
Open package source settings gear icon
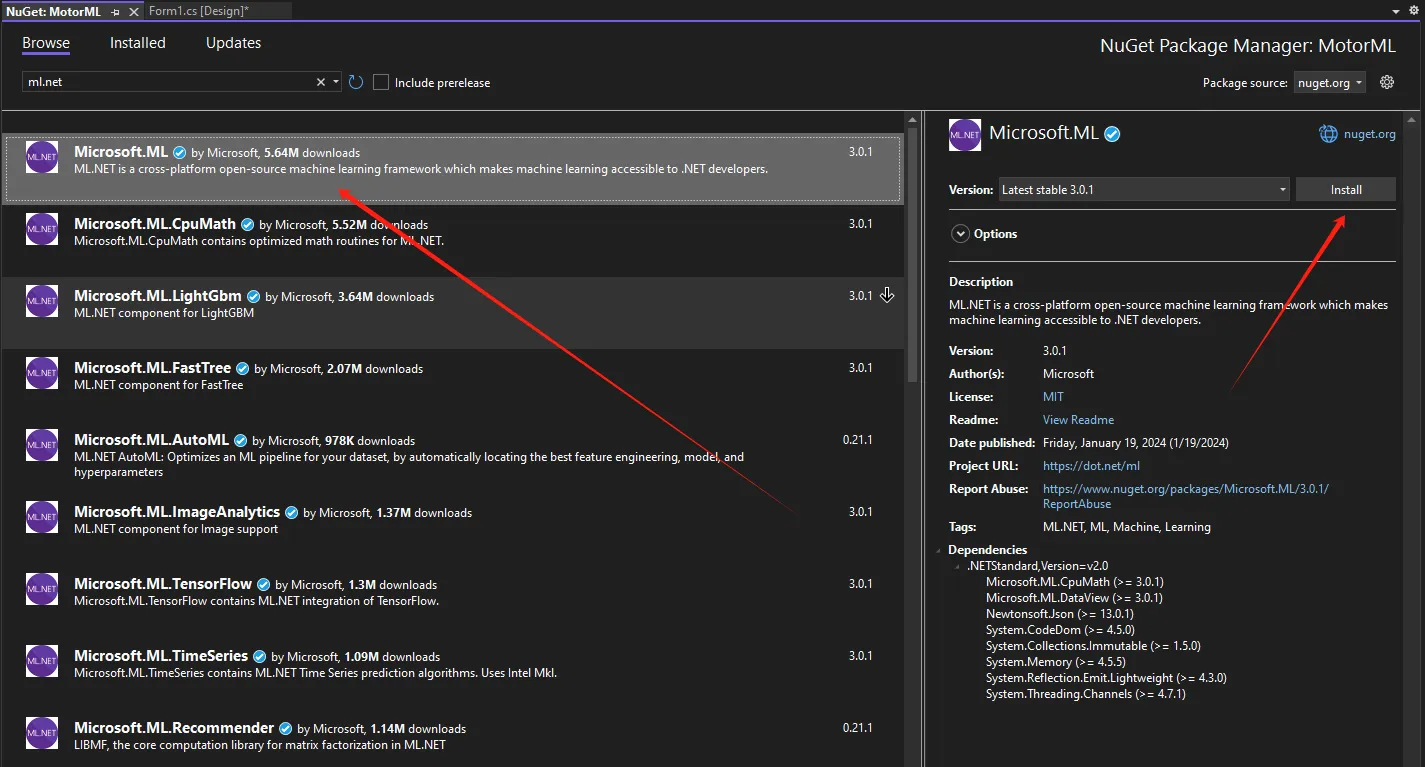[x=1387, y=82]
